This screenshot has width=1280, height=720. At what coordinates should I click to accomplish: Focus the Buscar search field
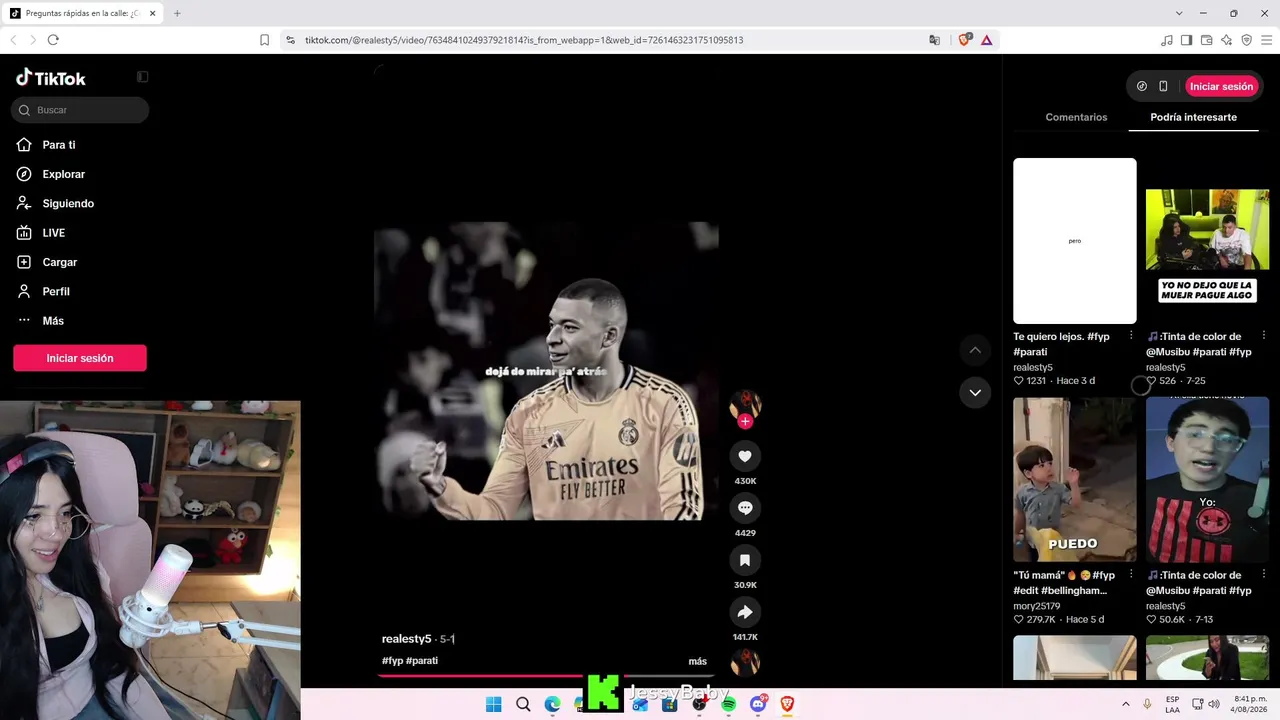(80, 110)
